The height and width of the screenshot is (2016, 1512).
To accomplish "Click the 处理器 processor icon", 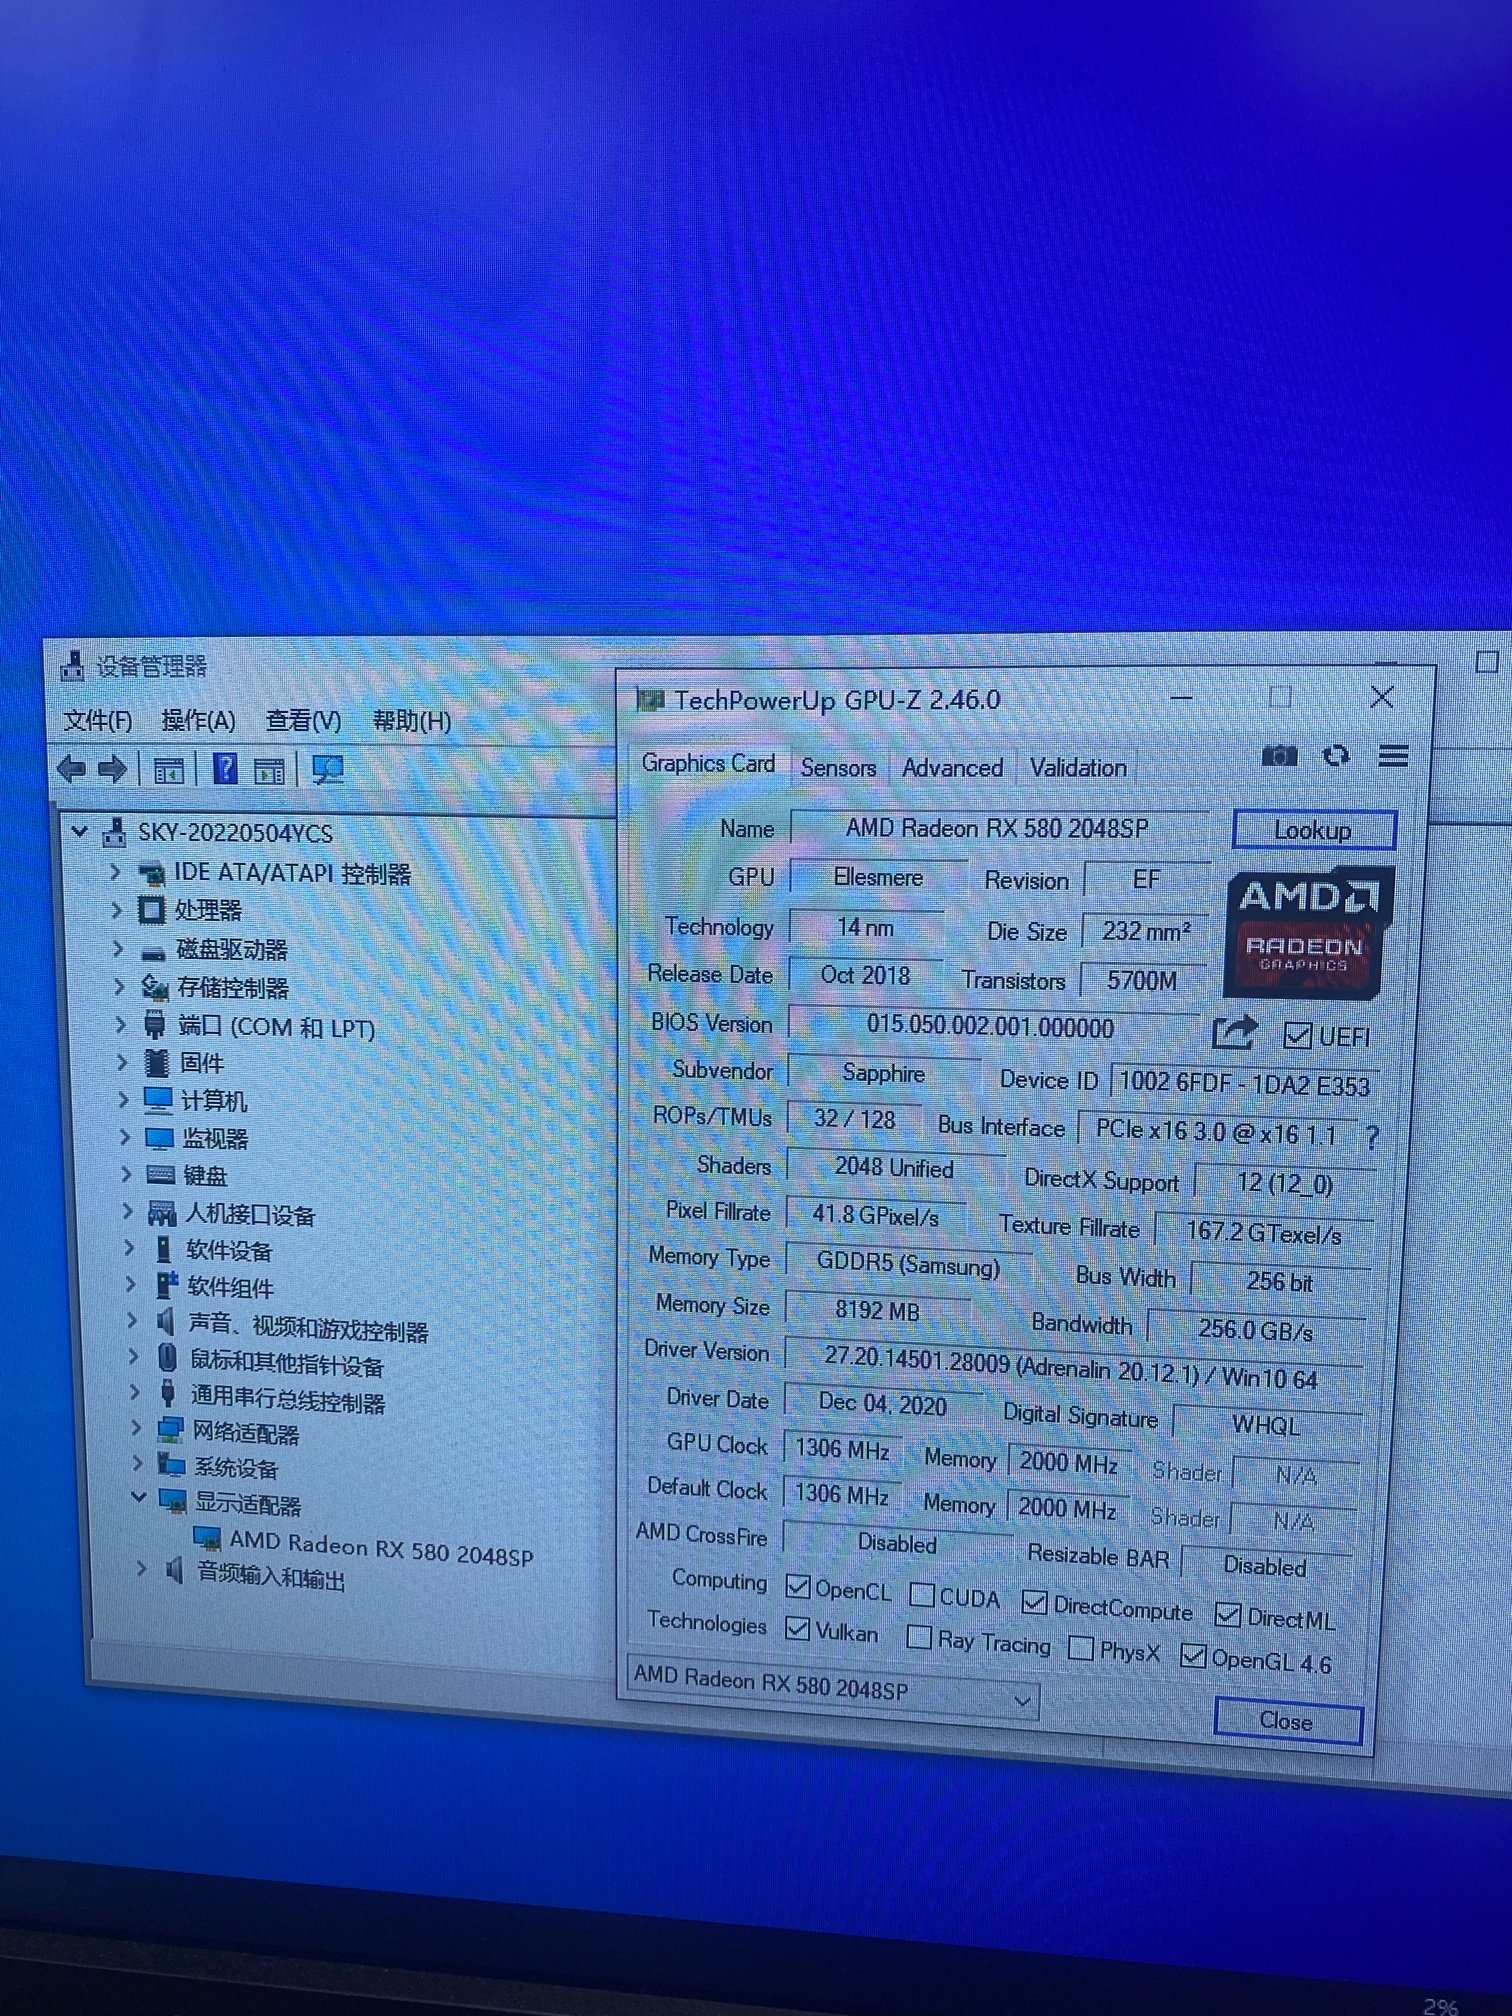I will 151,910.
